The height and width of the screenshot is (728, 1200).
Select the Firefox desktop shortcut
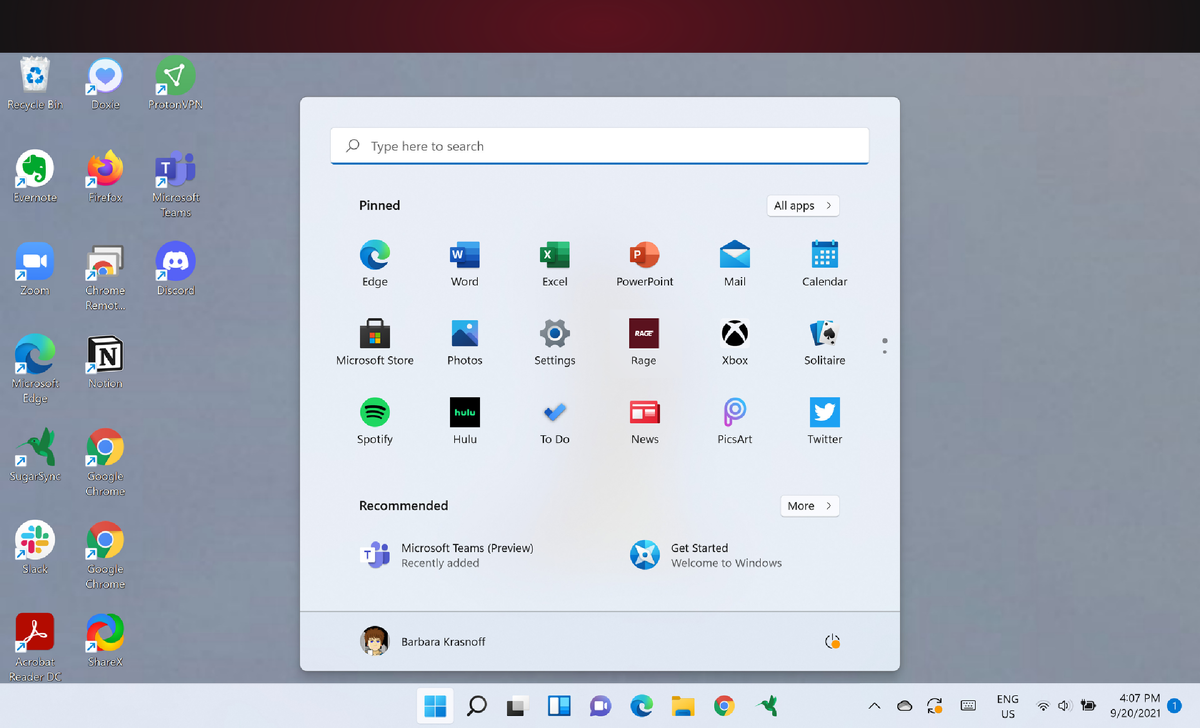pos(105,177)
